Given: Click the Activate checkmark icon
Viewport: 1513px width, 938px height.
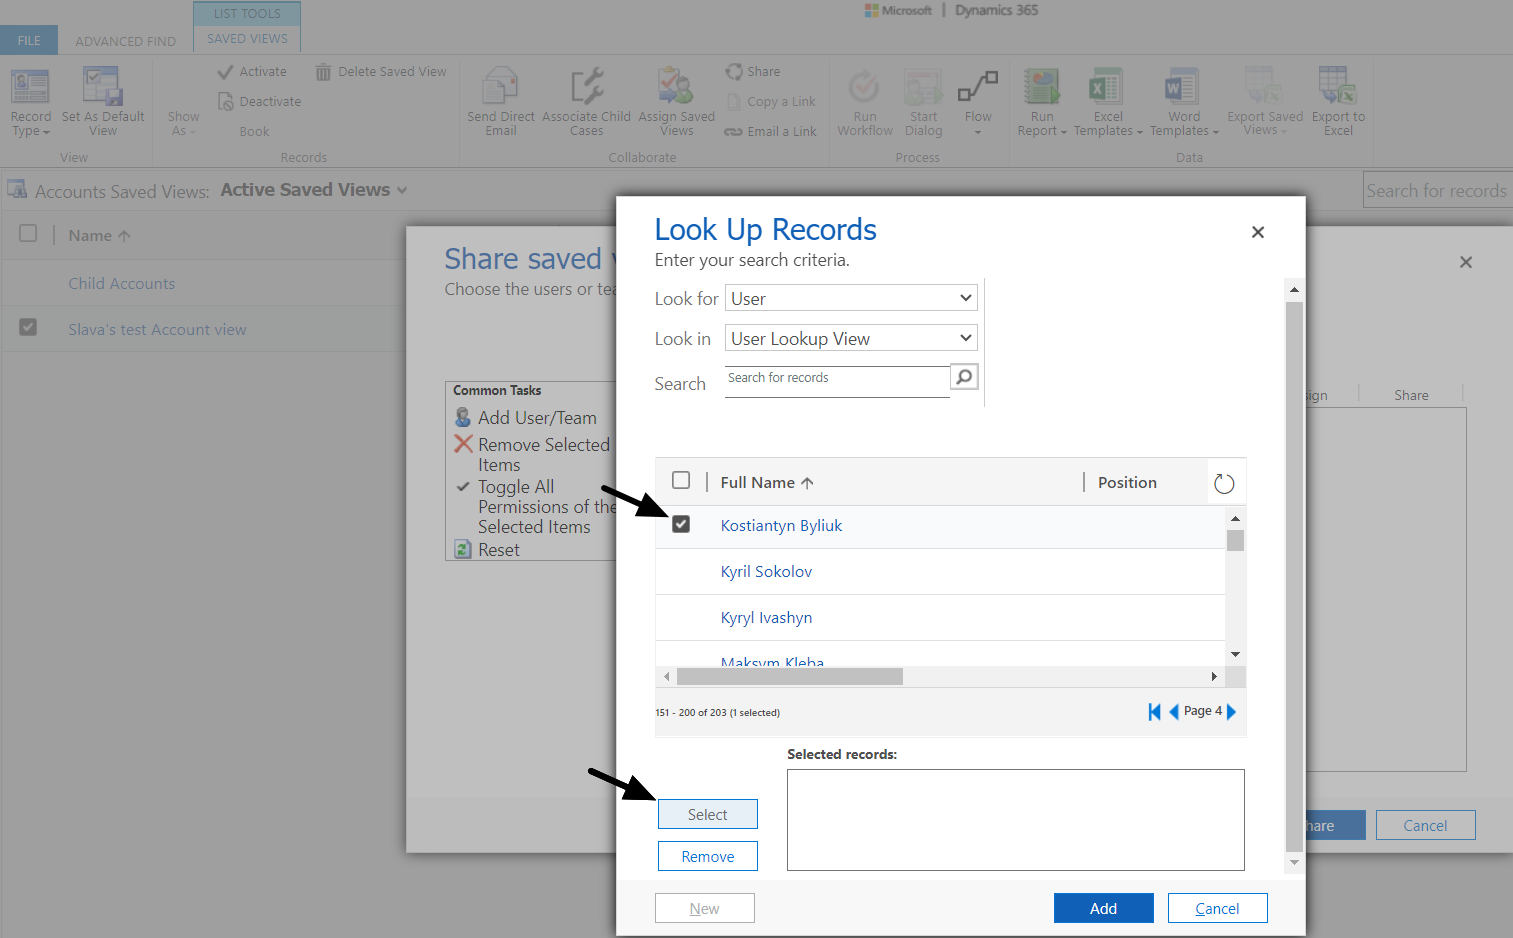Looking at the screenshot, I should (225, 72).
